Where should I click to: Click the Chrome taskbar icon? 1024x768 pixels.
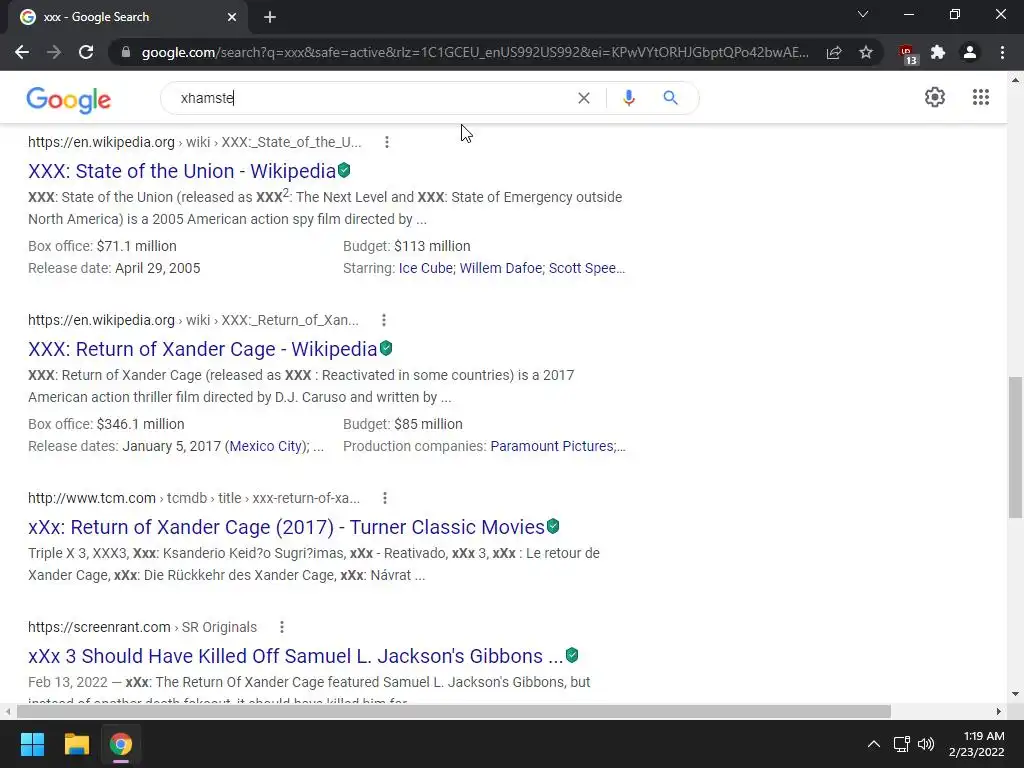[121, 744]
